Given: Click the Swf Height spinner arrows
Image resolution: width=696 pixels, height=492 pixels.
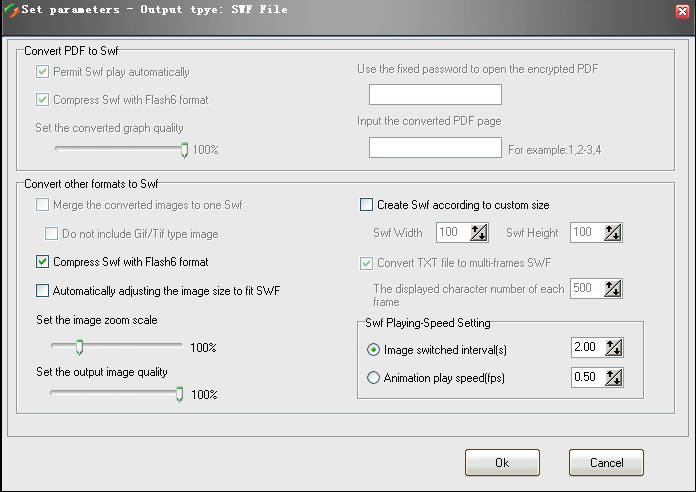Looking at the screenshot, I should pyautogui.click(x=613, y=233).
